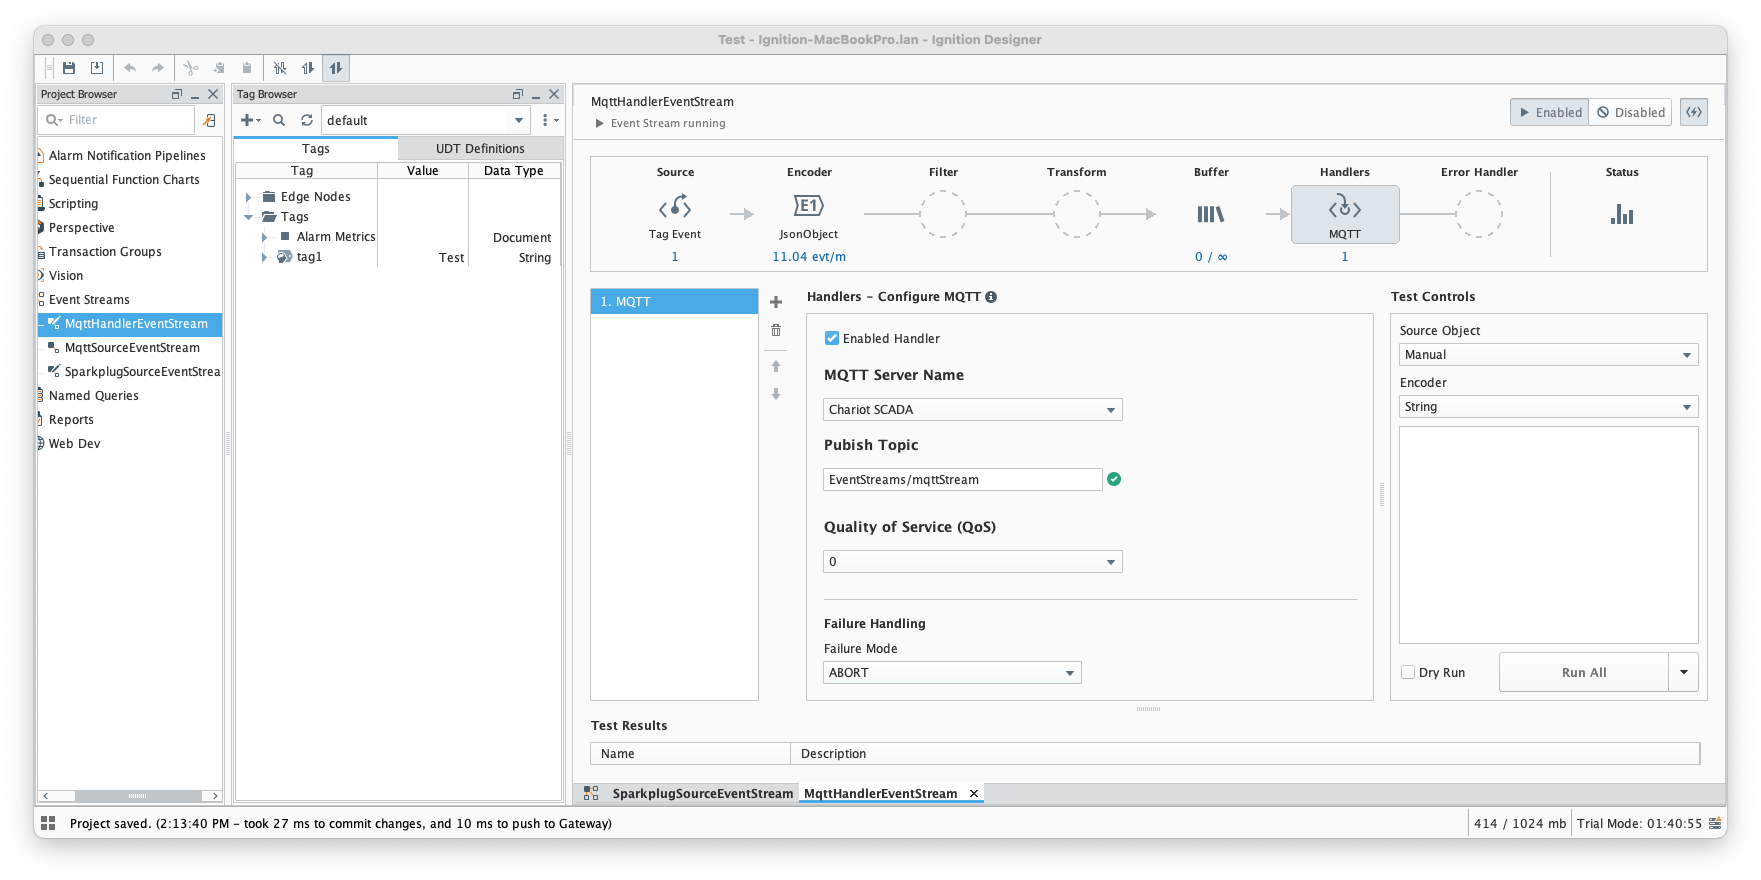The height and width of the screenshot is (880, 1761).
Task: Expand the Edge Nodes tag folder
Action: coord(249,197)
